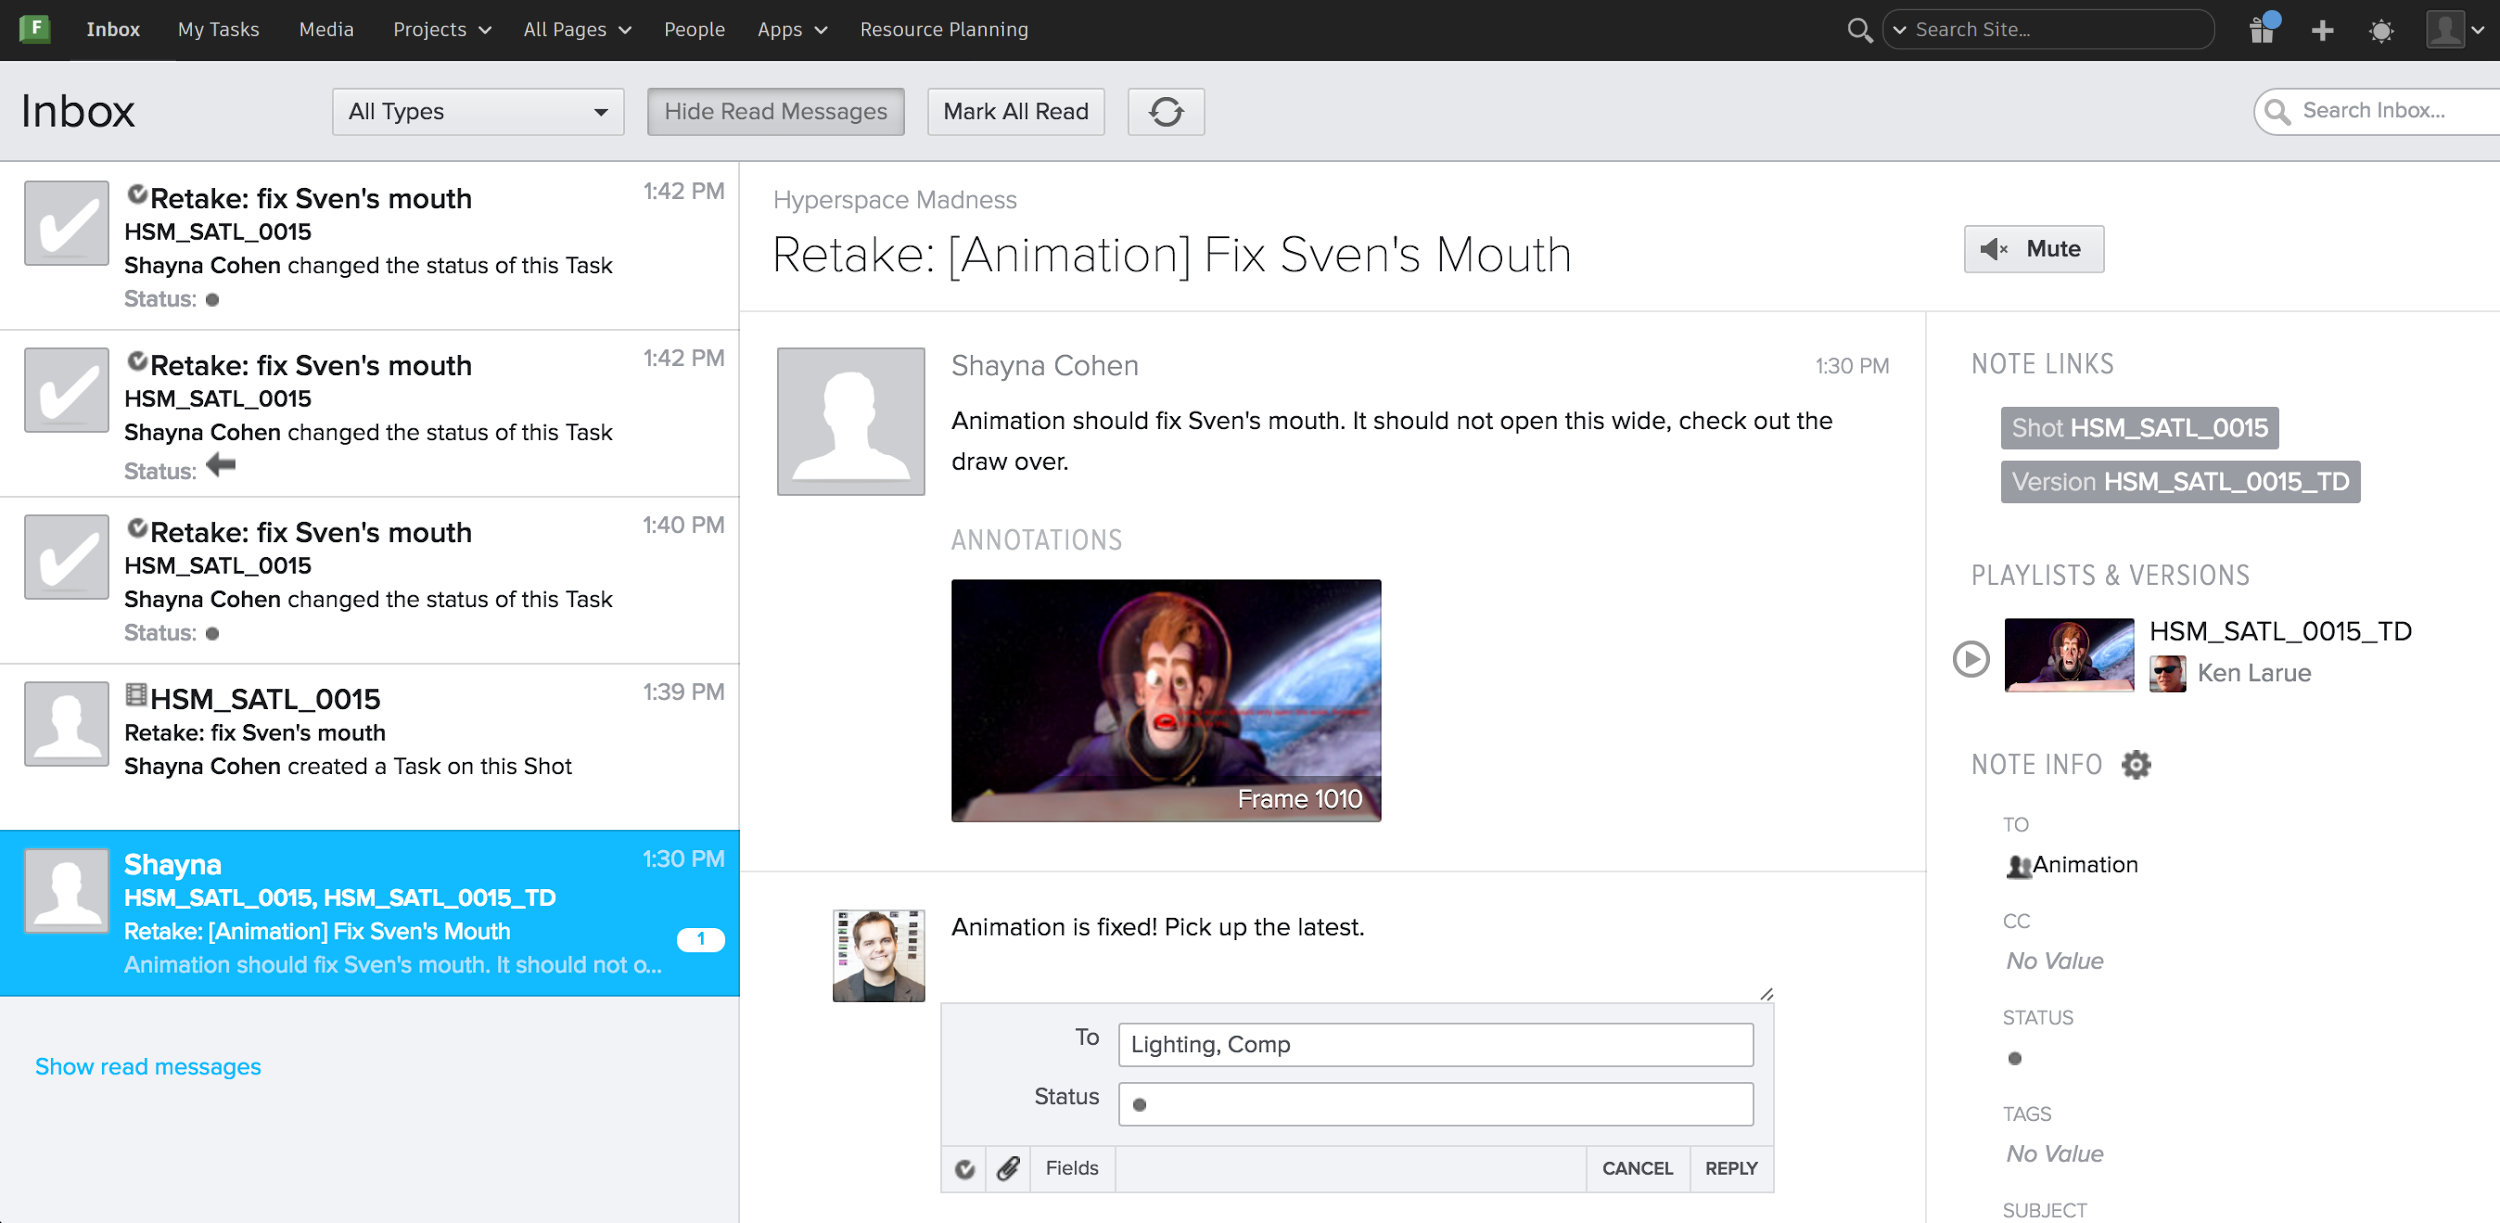Click the refresh inbox icon

tap(1165, 111)
